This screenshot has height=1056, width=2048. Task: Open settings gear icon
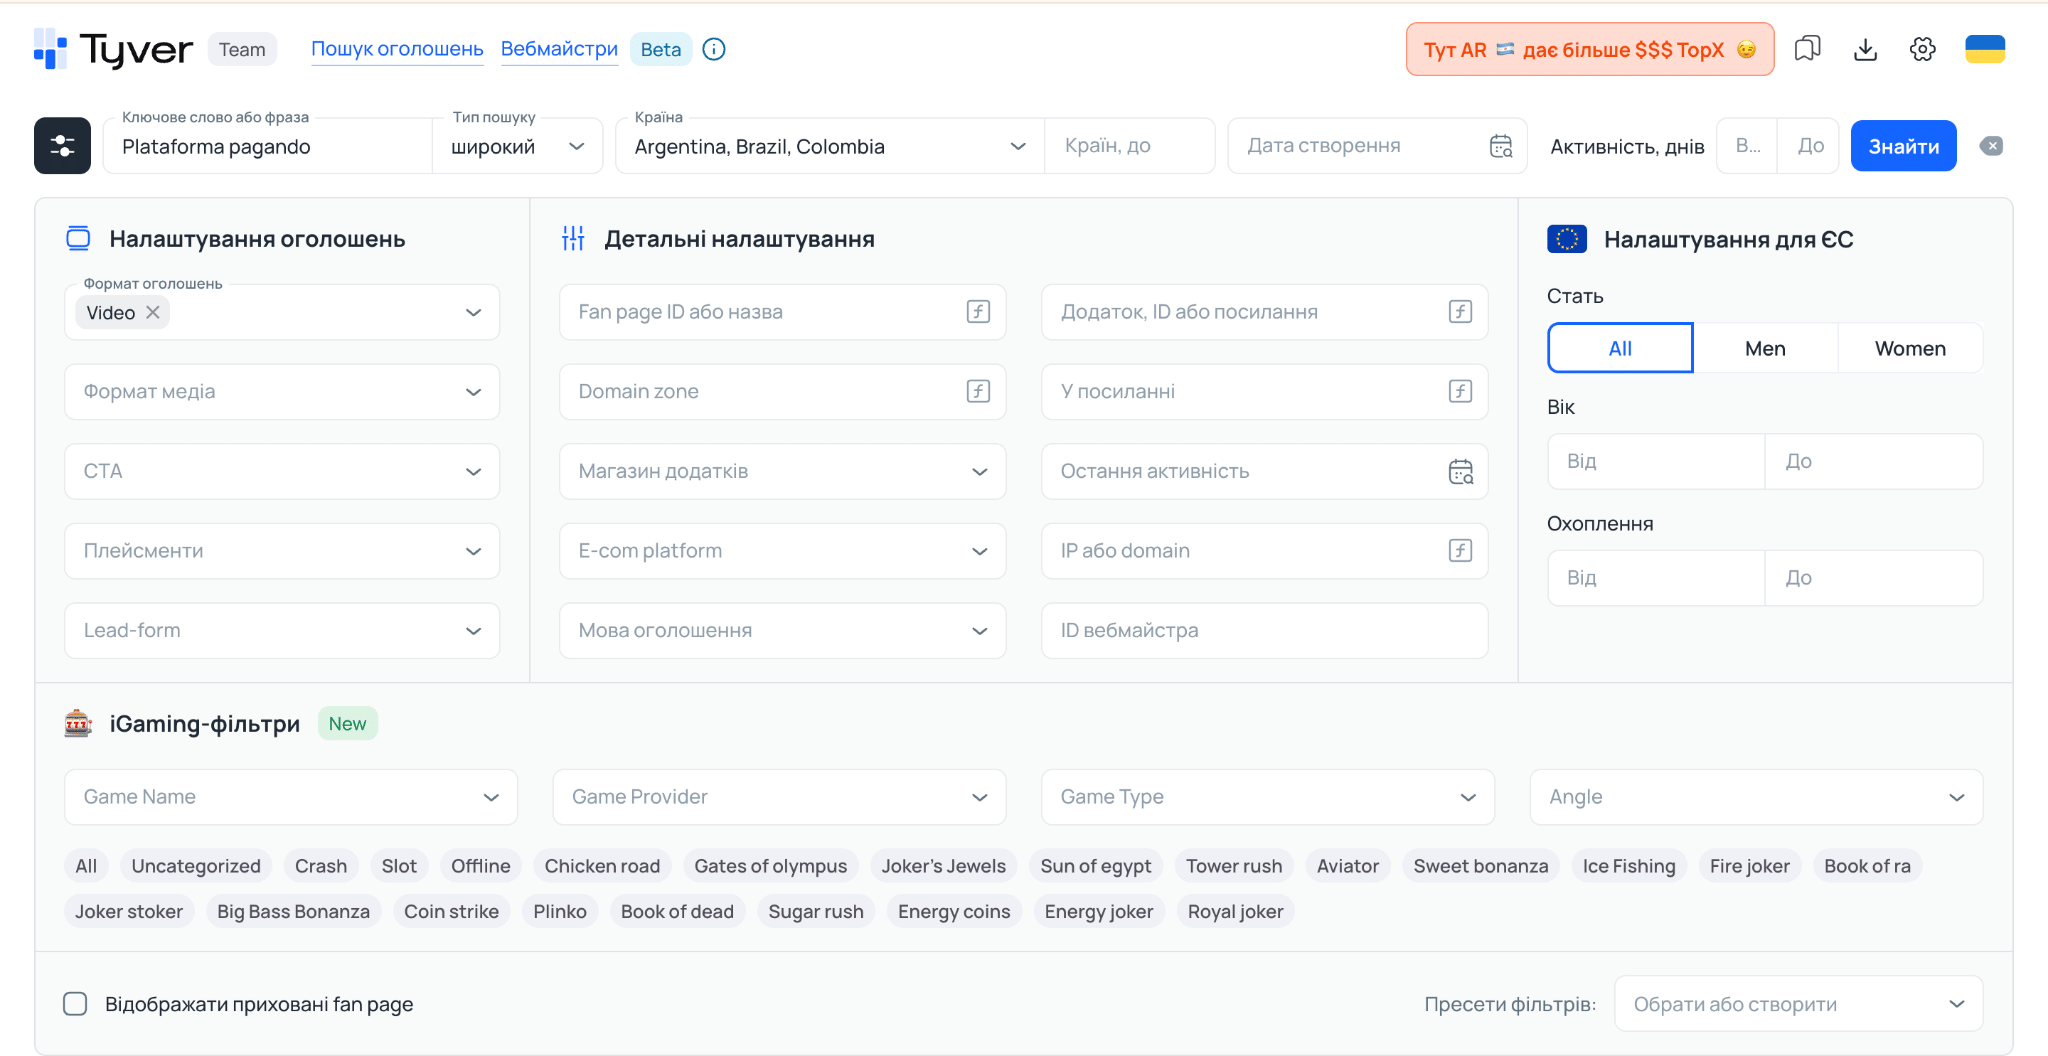coord(1922,49)
